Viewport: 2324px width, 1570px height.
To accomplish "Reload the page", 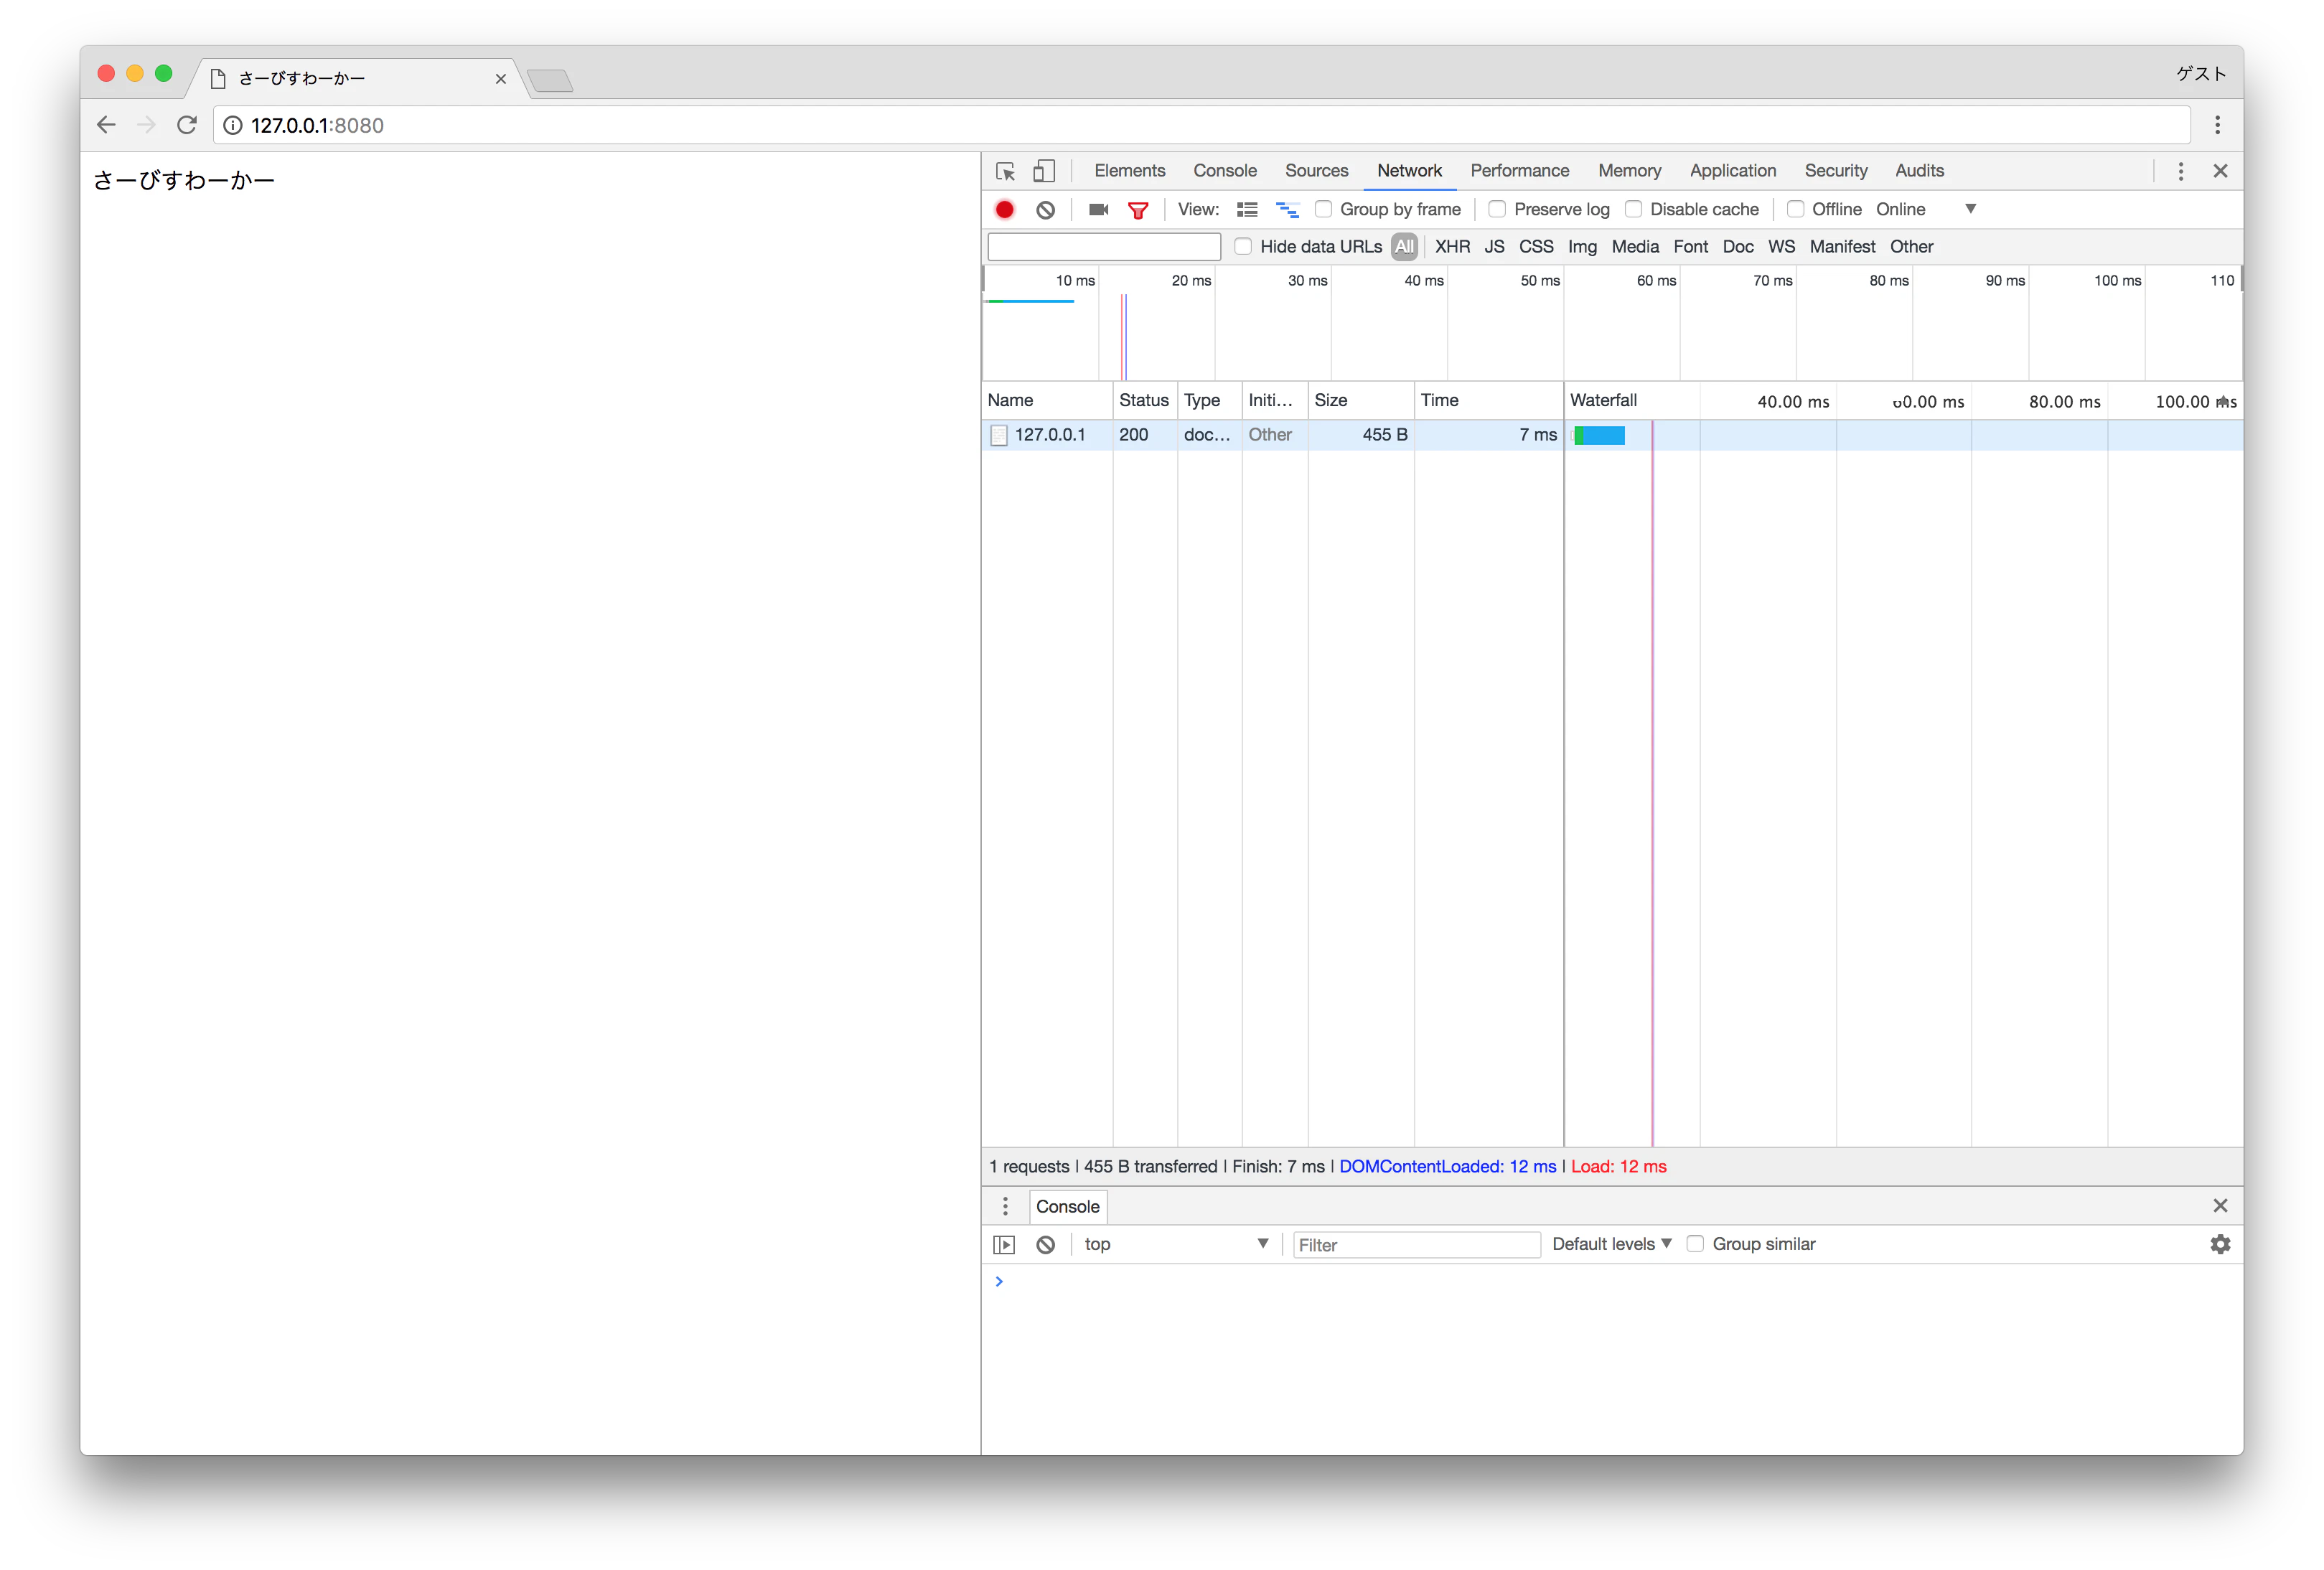I will click(187, 125).
